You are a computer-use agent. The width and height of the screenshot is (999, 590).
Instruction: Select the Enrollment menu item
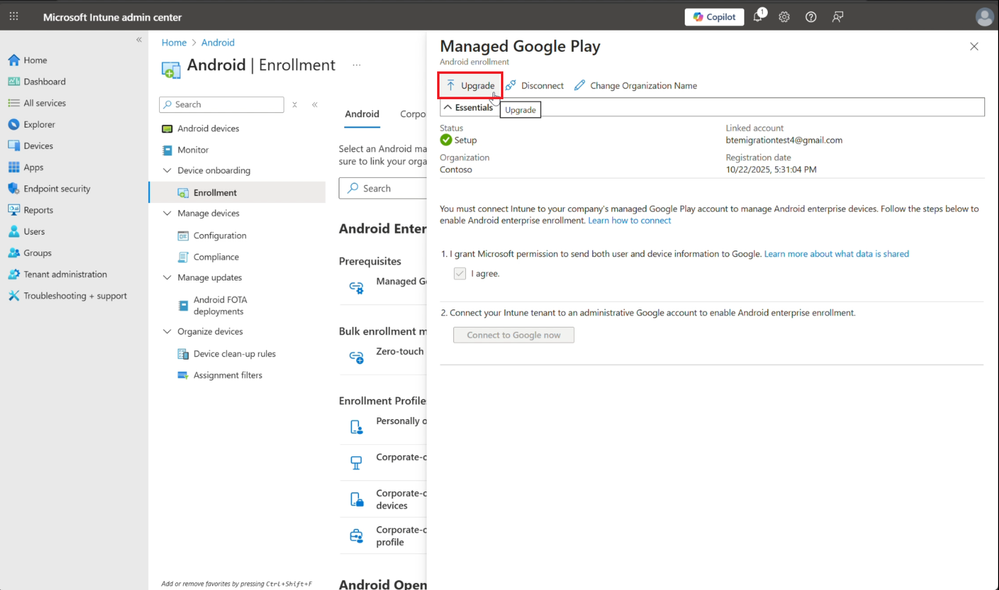[x=238, y=192]
